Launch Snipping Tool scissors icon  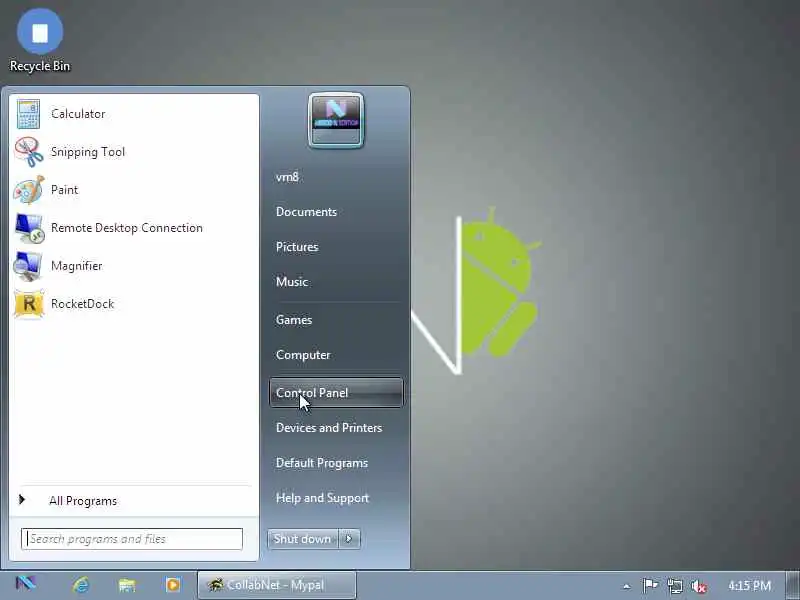pyautogui.click(x=29, y=152)
